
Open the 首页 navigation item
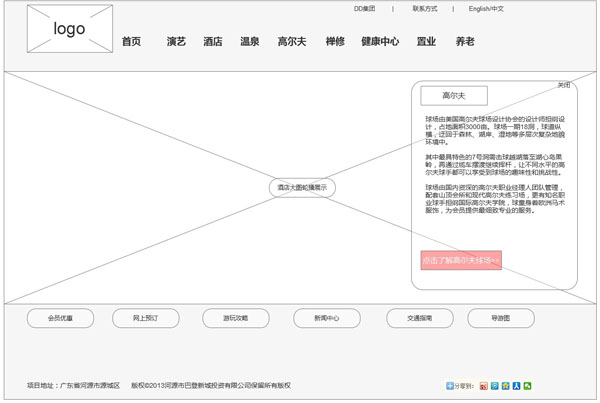tap(131, 42)
